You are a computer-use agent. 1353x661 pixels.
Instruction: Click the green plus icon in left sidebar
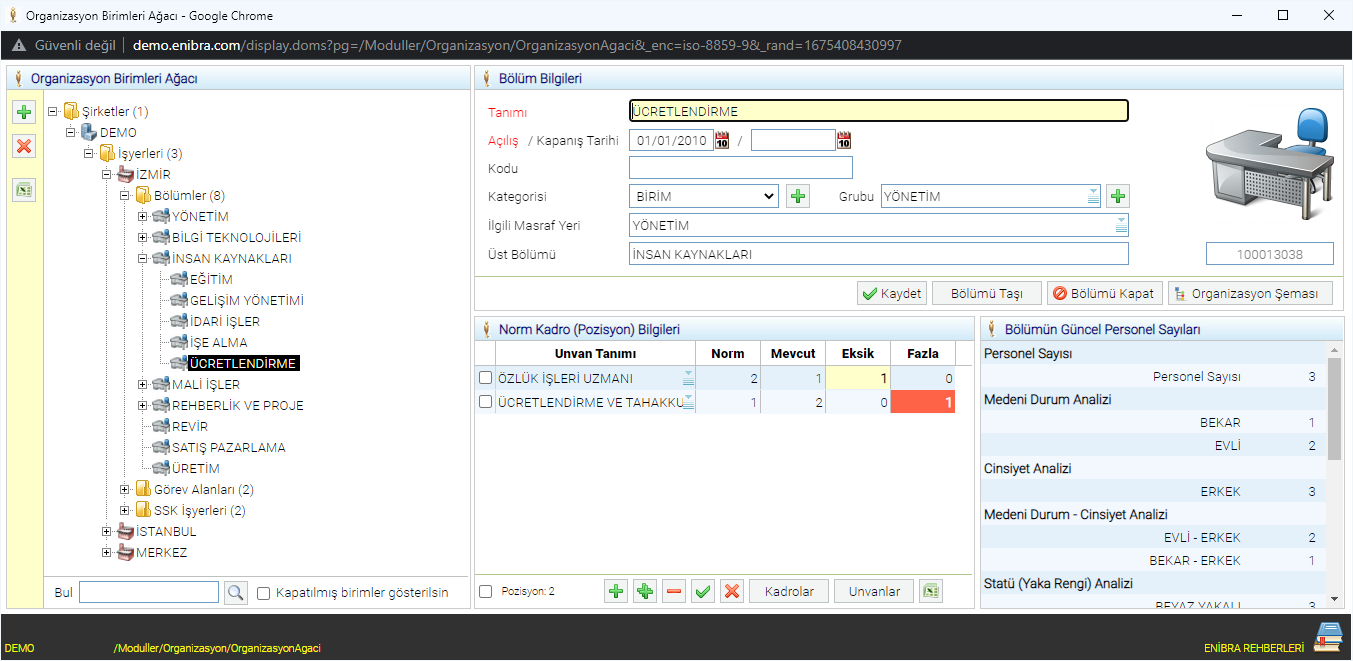(24, 112)
